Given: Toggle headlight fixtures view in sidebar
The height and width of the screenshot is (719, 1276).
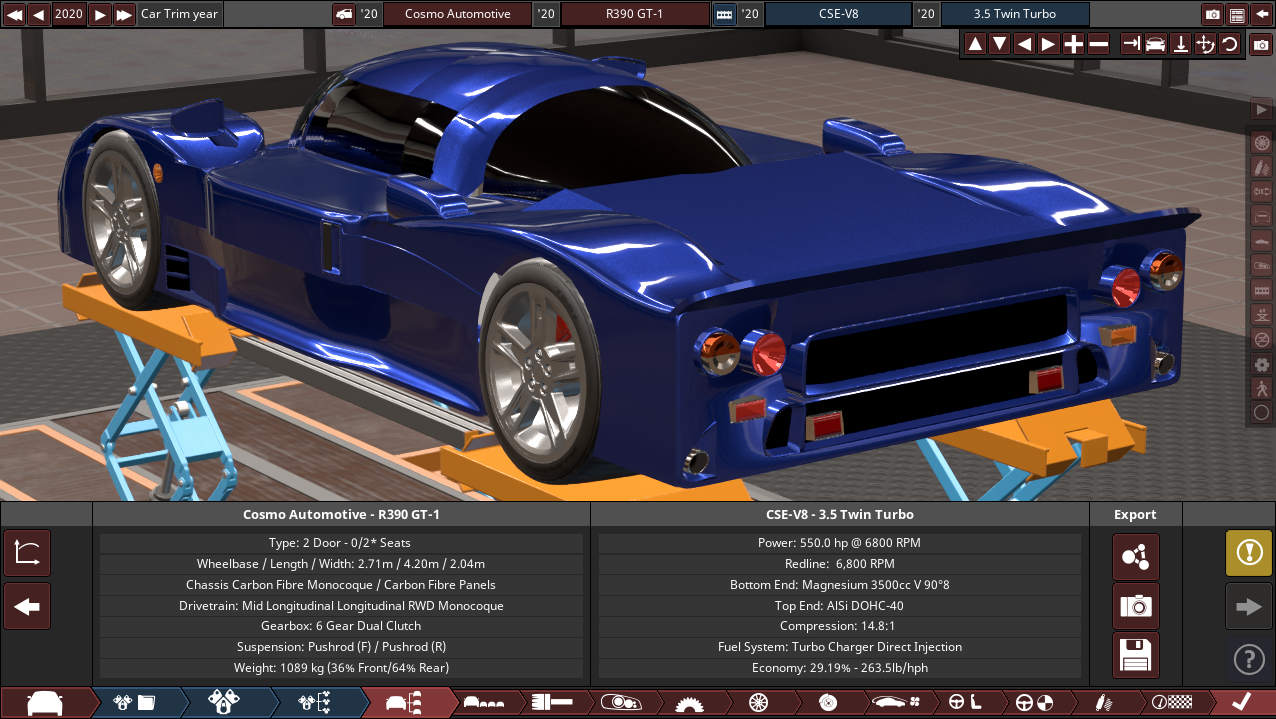Looking at the screenshot, I should pyautogui.click(x=1262, y=265).
